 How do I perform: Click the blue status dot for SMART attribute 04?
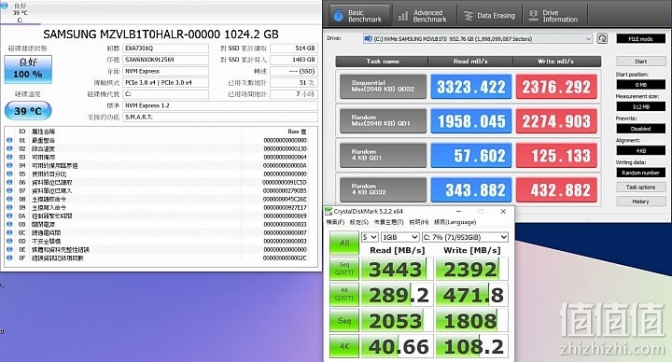click(x=10, y=165)
